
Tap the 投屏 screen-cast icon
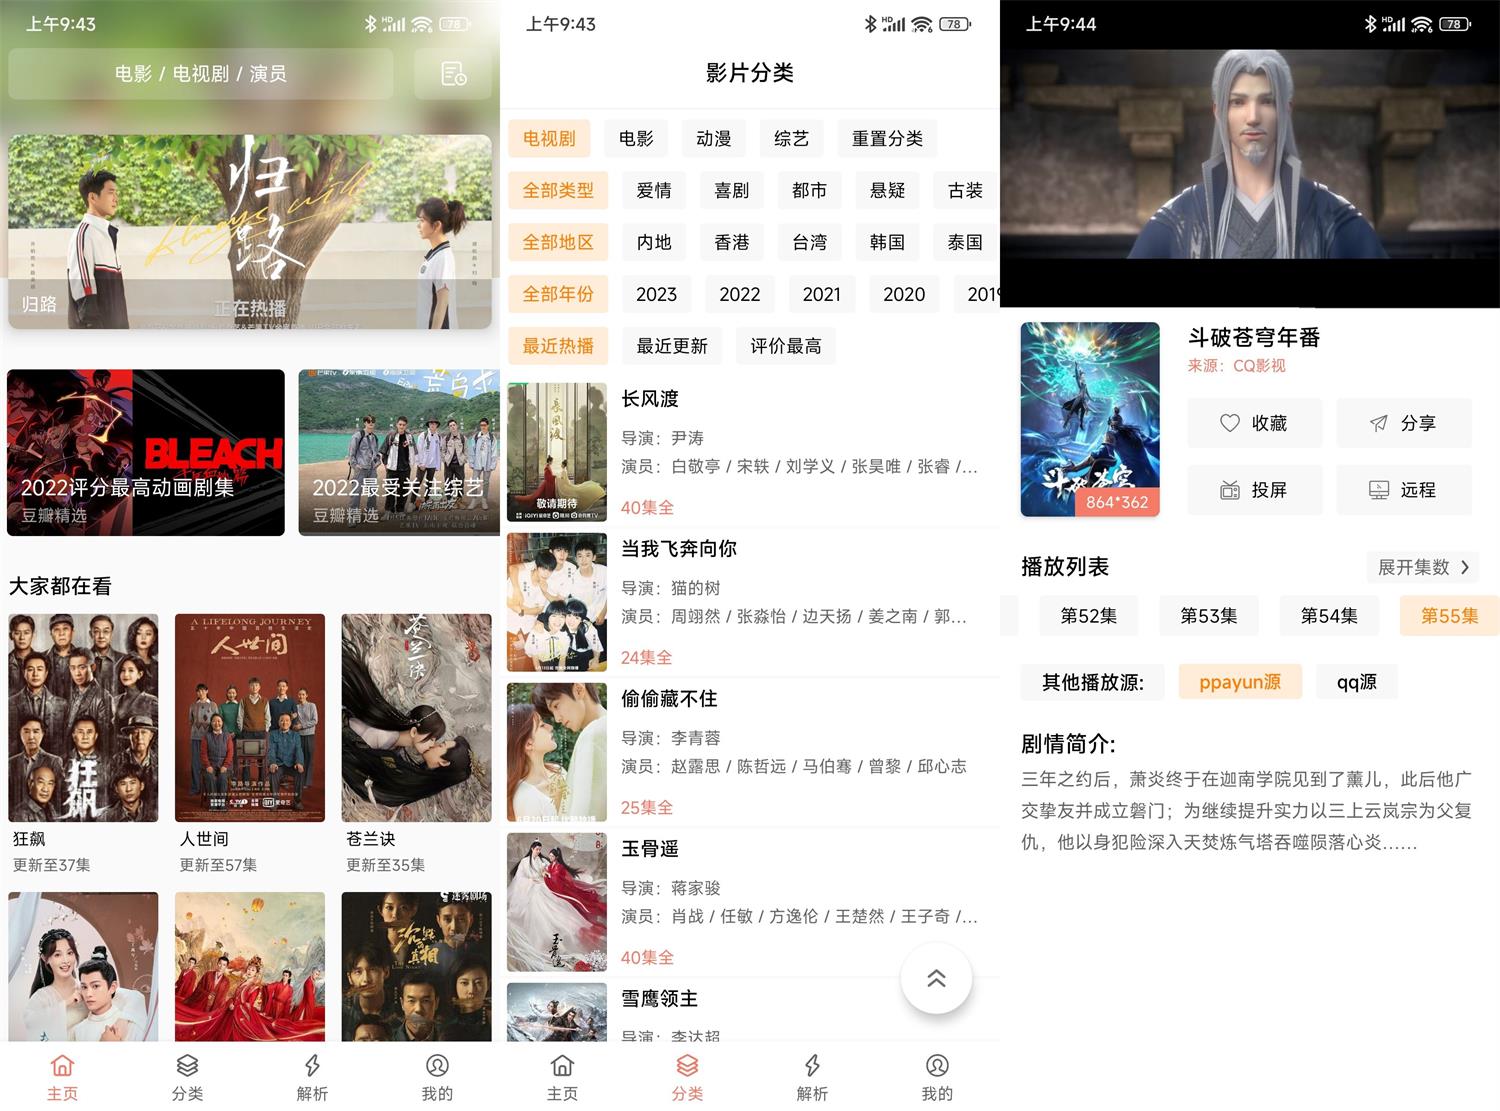click(1255, 489)
